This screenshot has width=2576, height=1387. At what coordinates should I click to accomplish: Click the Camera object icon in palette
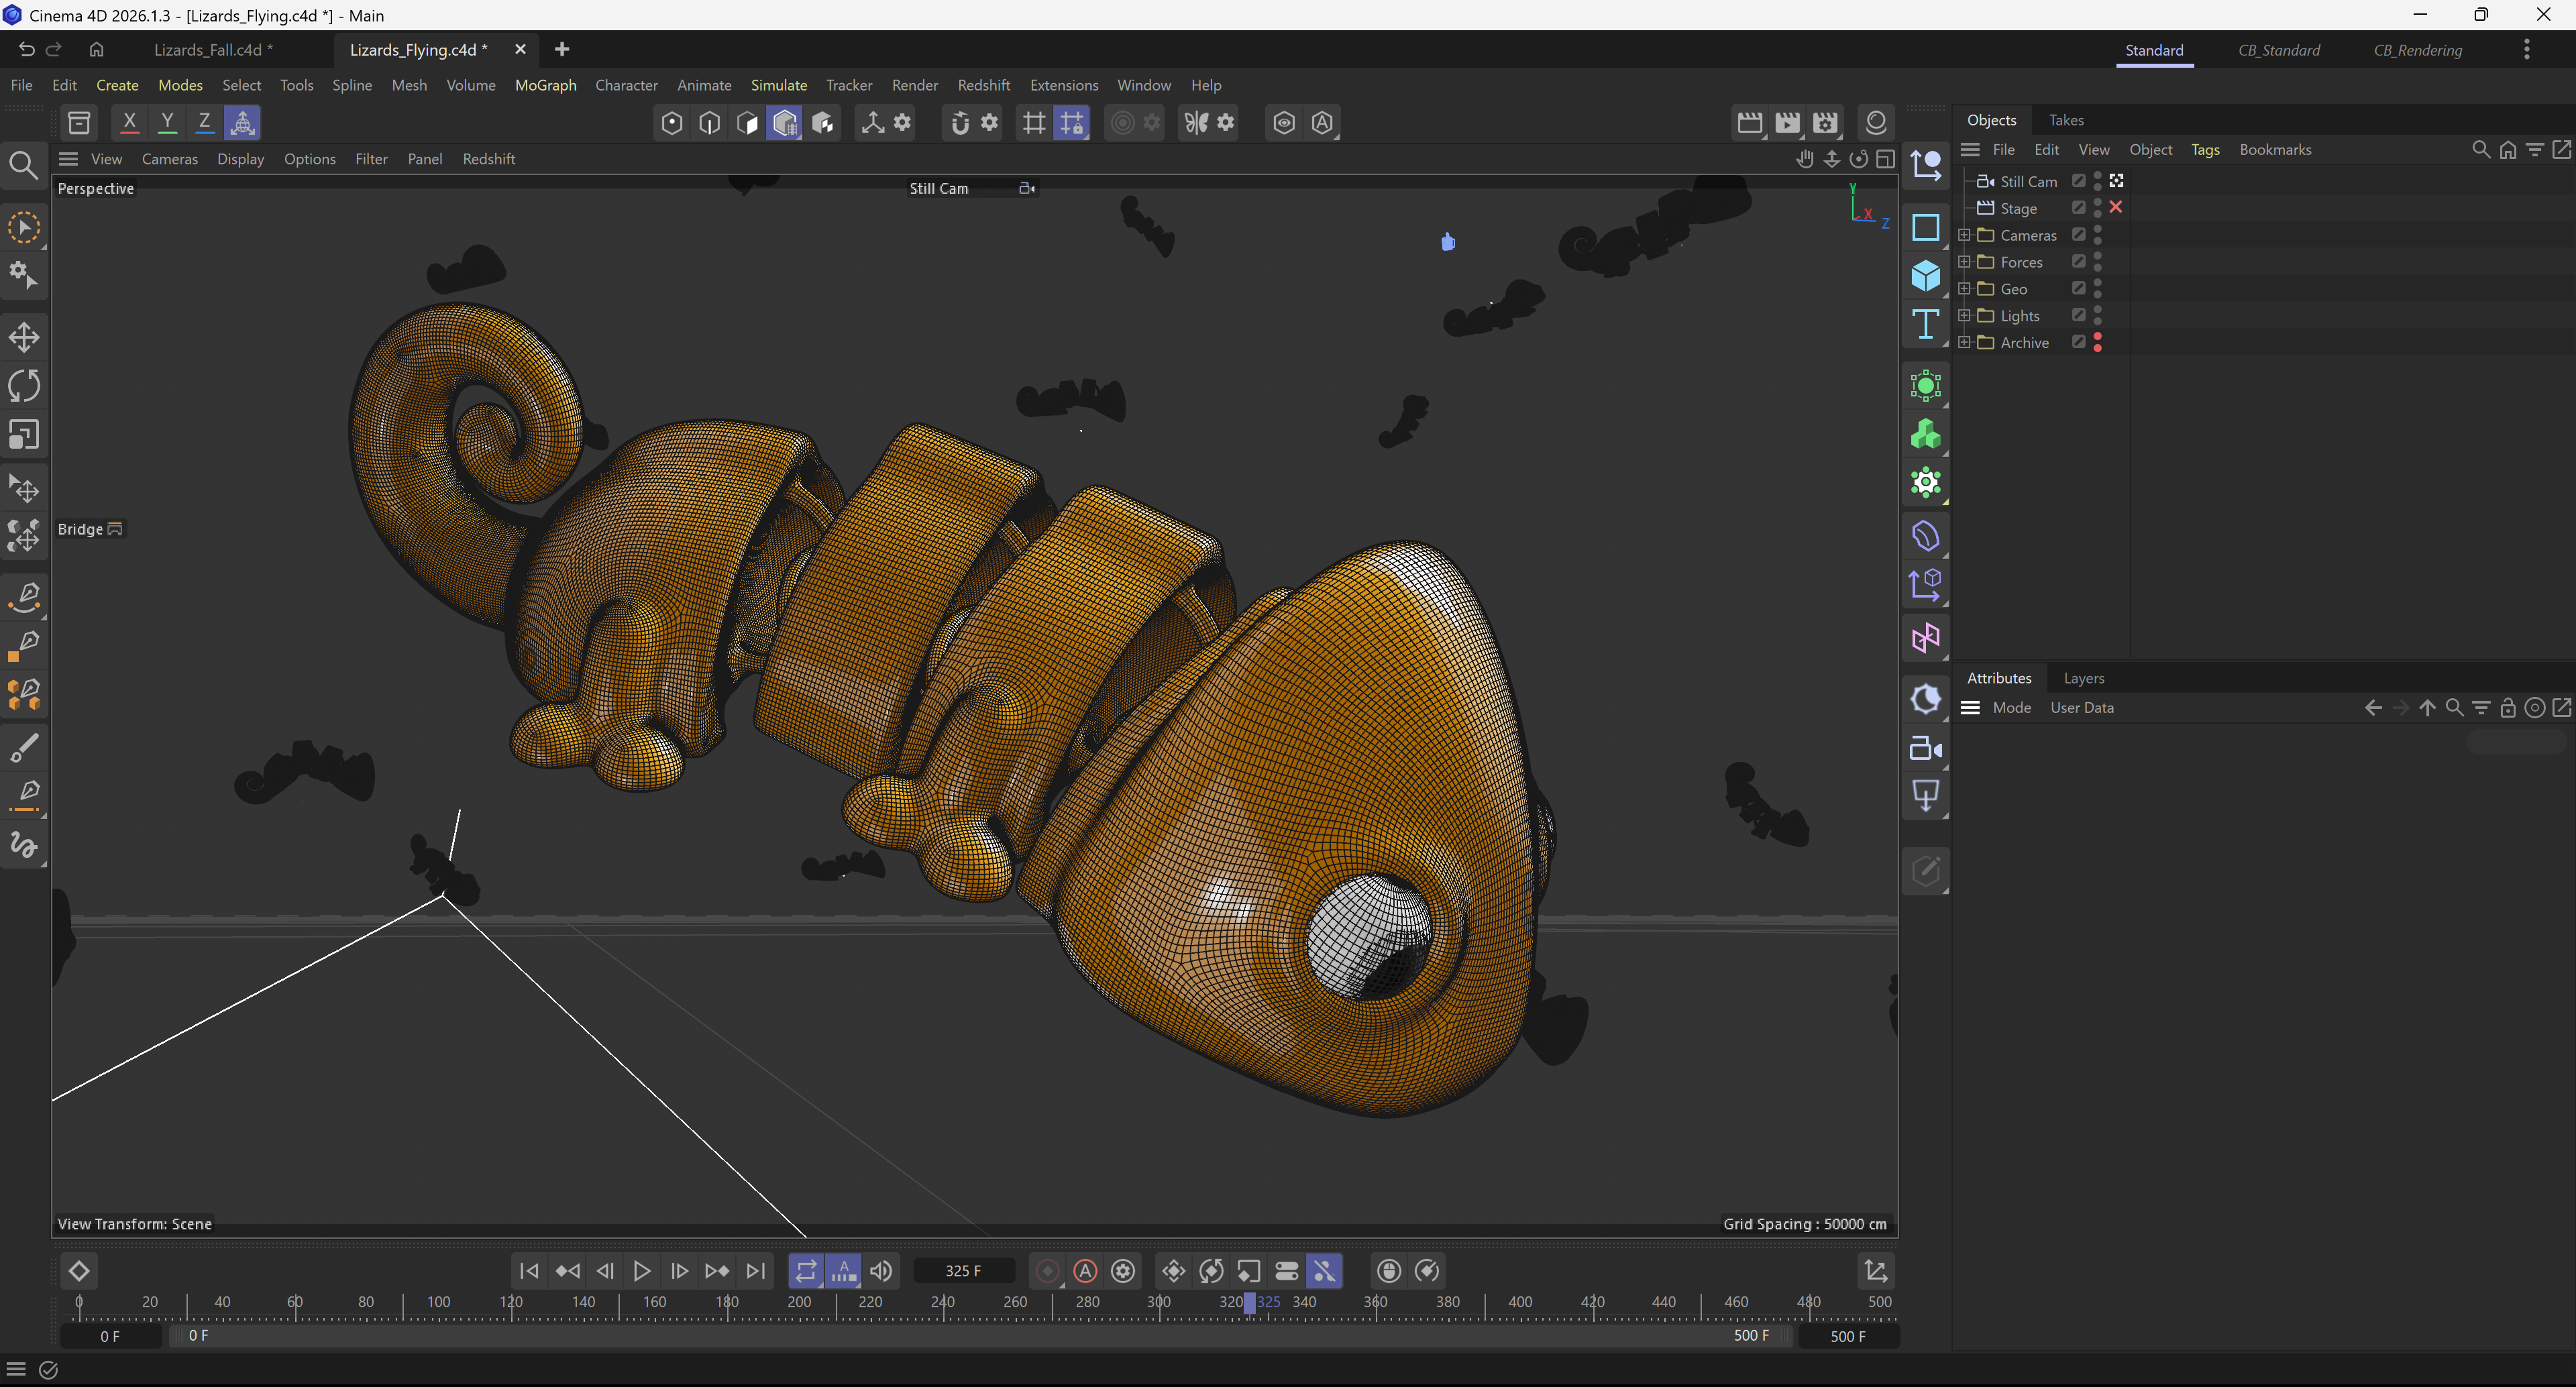(x=1925, y=748)
